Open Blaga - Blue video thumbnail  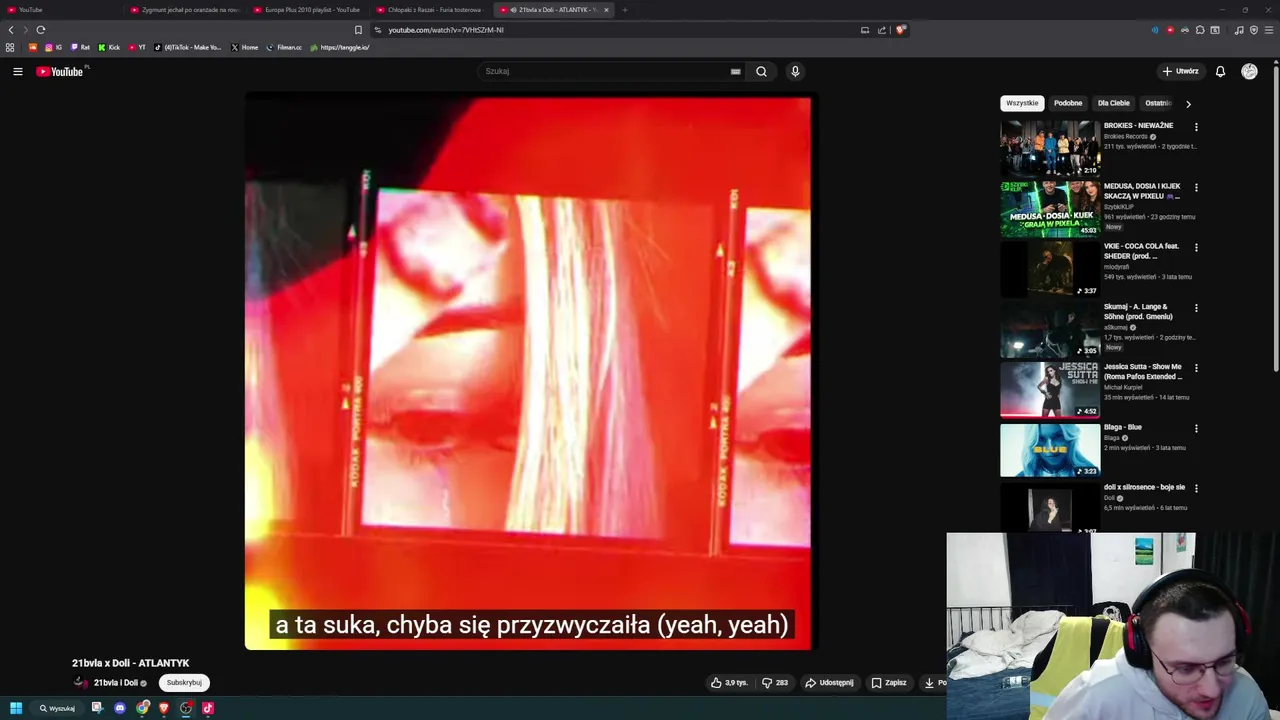1050,450
